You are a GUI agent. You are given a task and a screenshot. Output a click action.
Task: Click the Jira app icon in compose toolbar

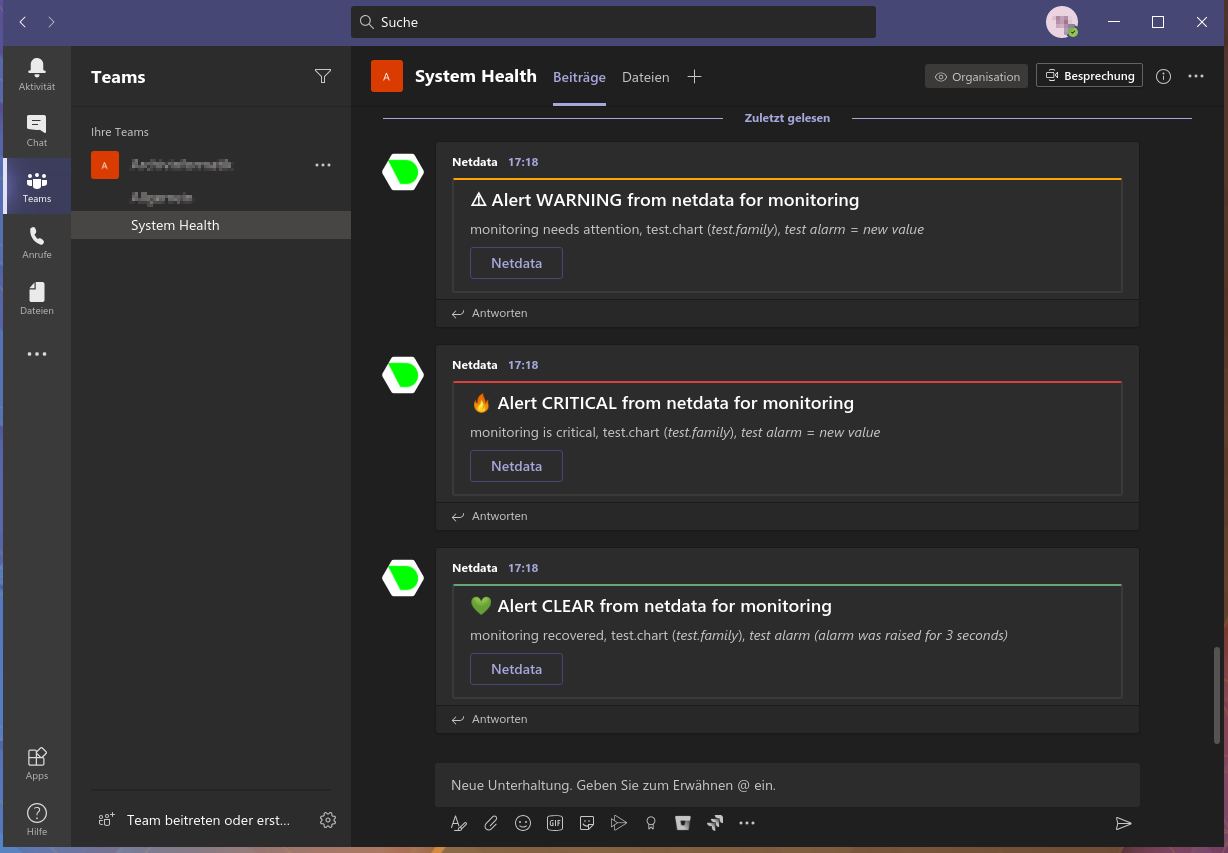click(715, 823)
